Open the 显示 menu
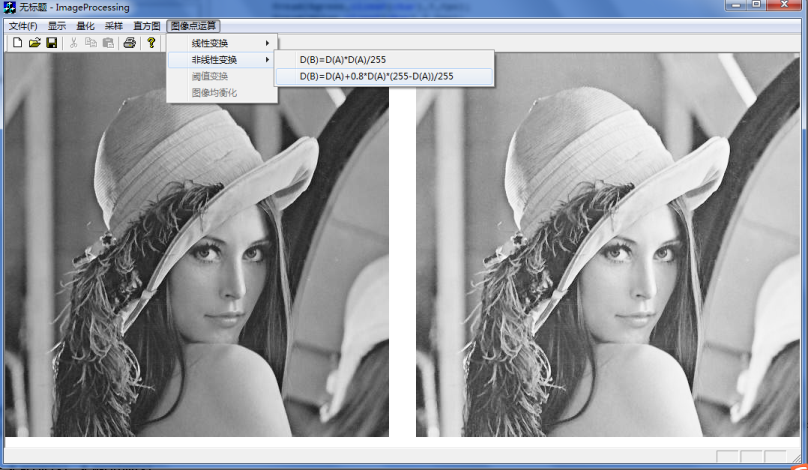This screenshot has height=470, width=808. pos(57,26)
